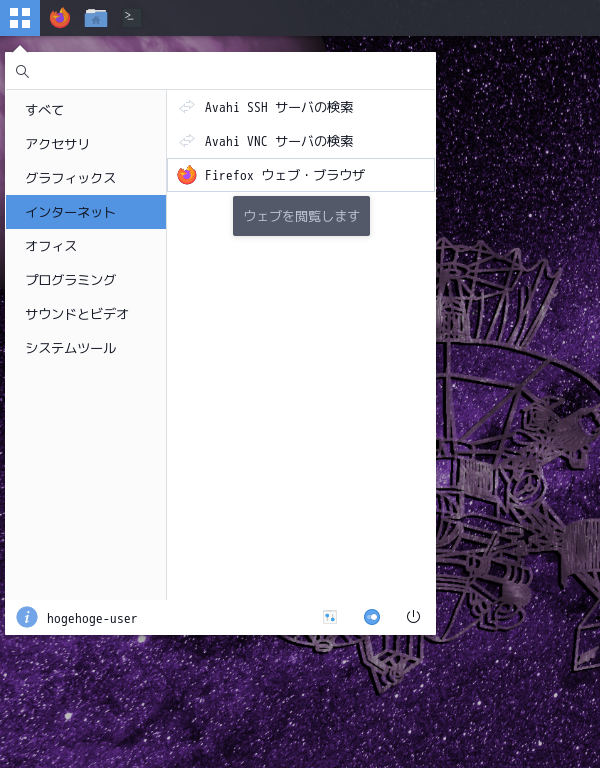This screenshot has width=600, height=768.
Task: Focus the application search field
Action: (x=220, y=71)
